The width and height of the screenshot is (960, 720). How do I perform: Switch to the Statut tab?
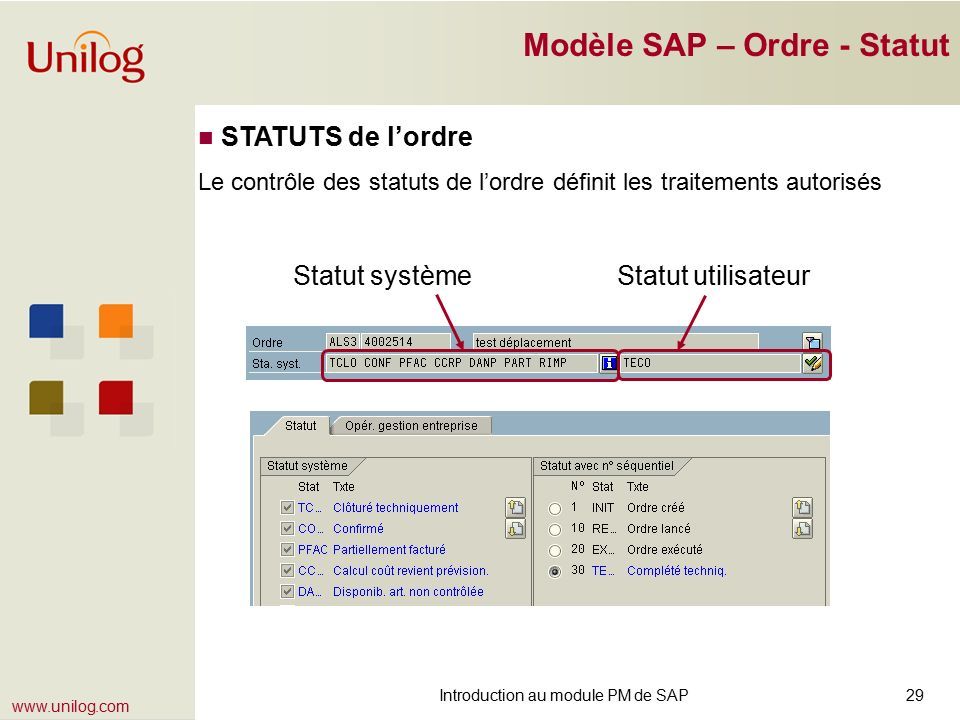pyautogui.click(x=300, y=426)
